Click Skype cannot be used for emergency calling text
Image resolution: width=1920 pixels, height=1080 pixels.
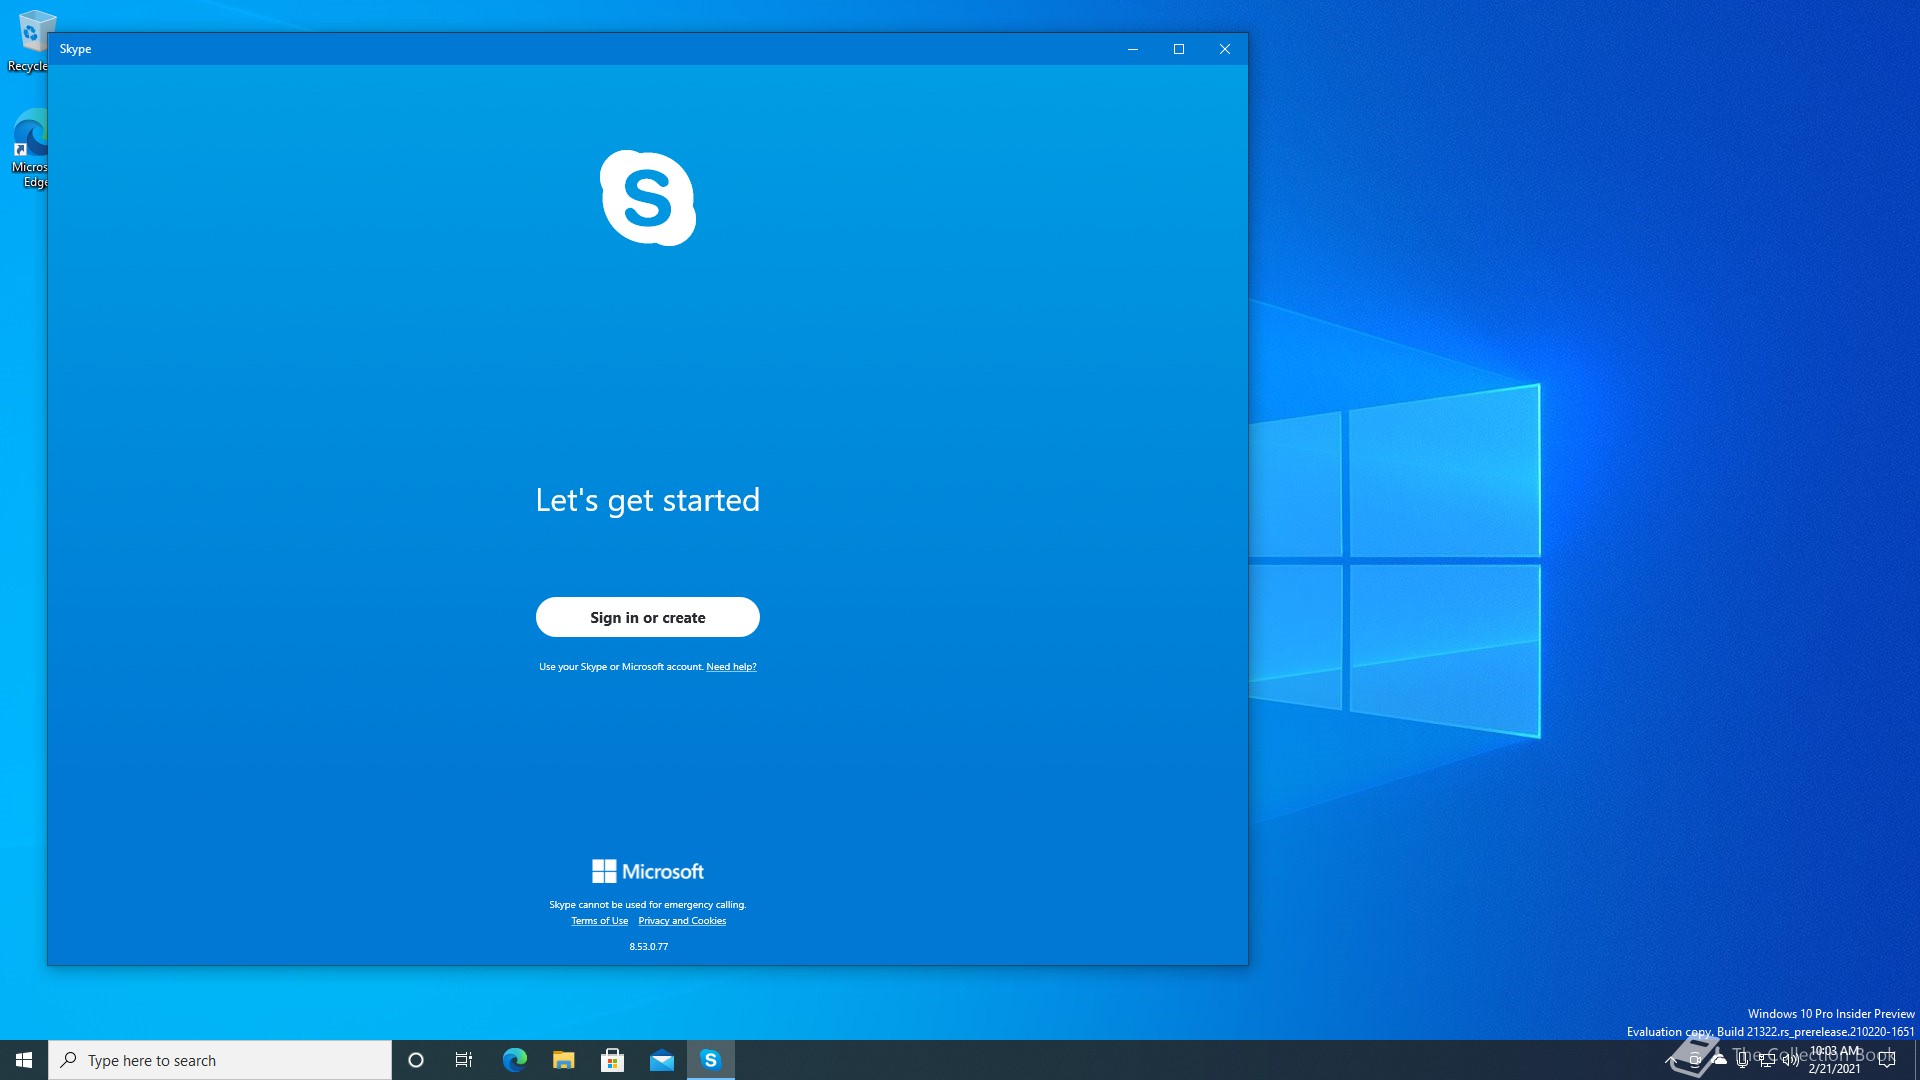pyautogui.click(x=647, y=905)
